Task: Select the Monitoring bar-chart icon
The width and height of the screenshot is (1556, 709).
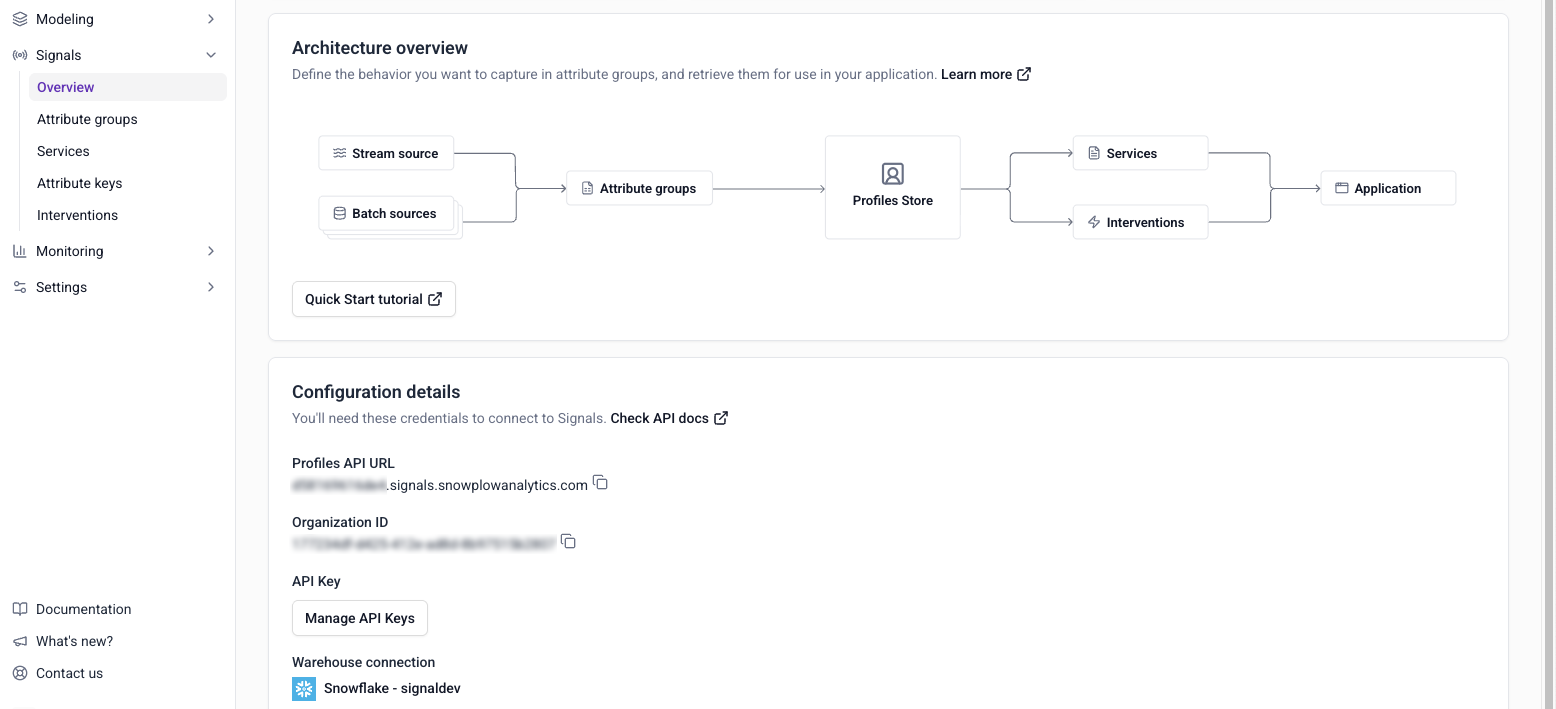Action: [x=20, y=250]
